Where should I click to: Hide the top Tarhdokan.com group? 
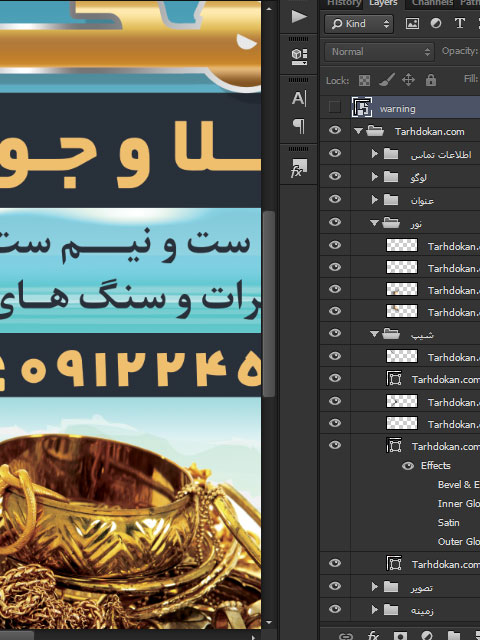[x=335, y=131]
